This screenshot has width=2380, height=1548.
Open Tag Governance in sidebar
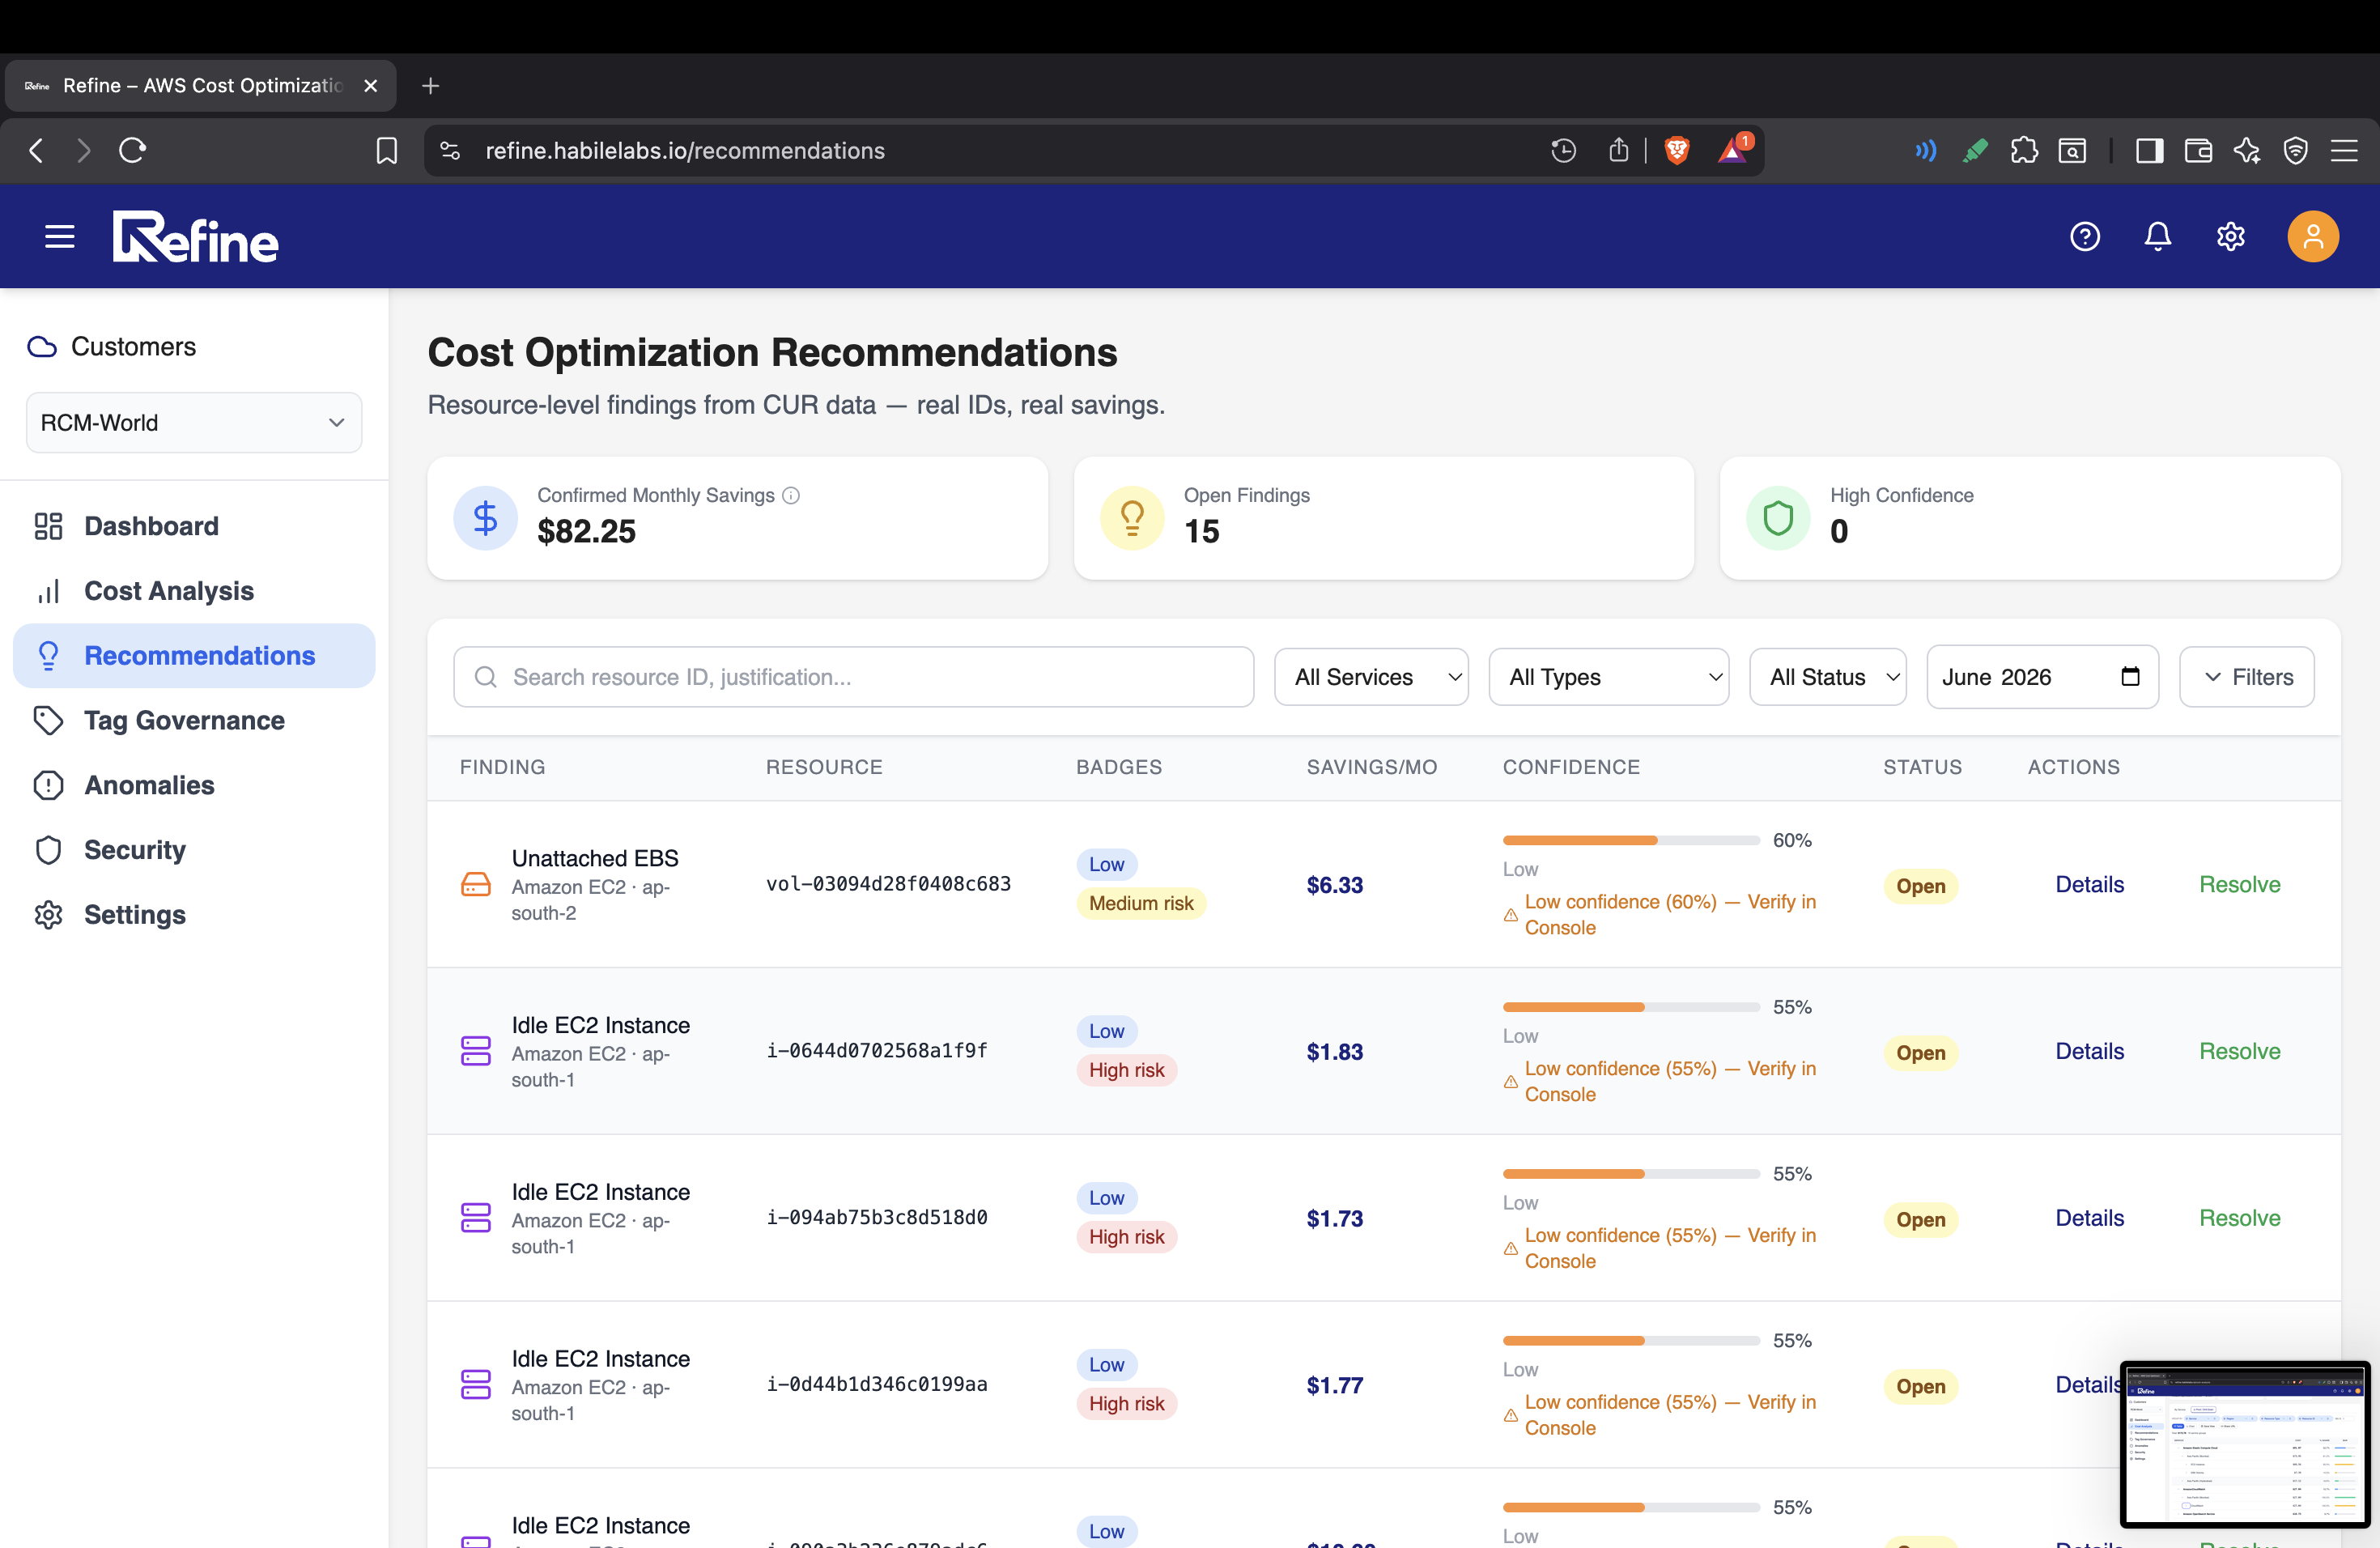[194, 721]
